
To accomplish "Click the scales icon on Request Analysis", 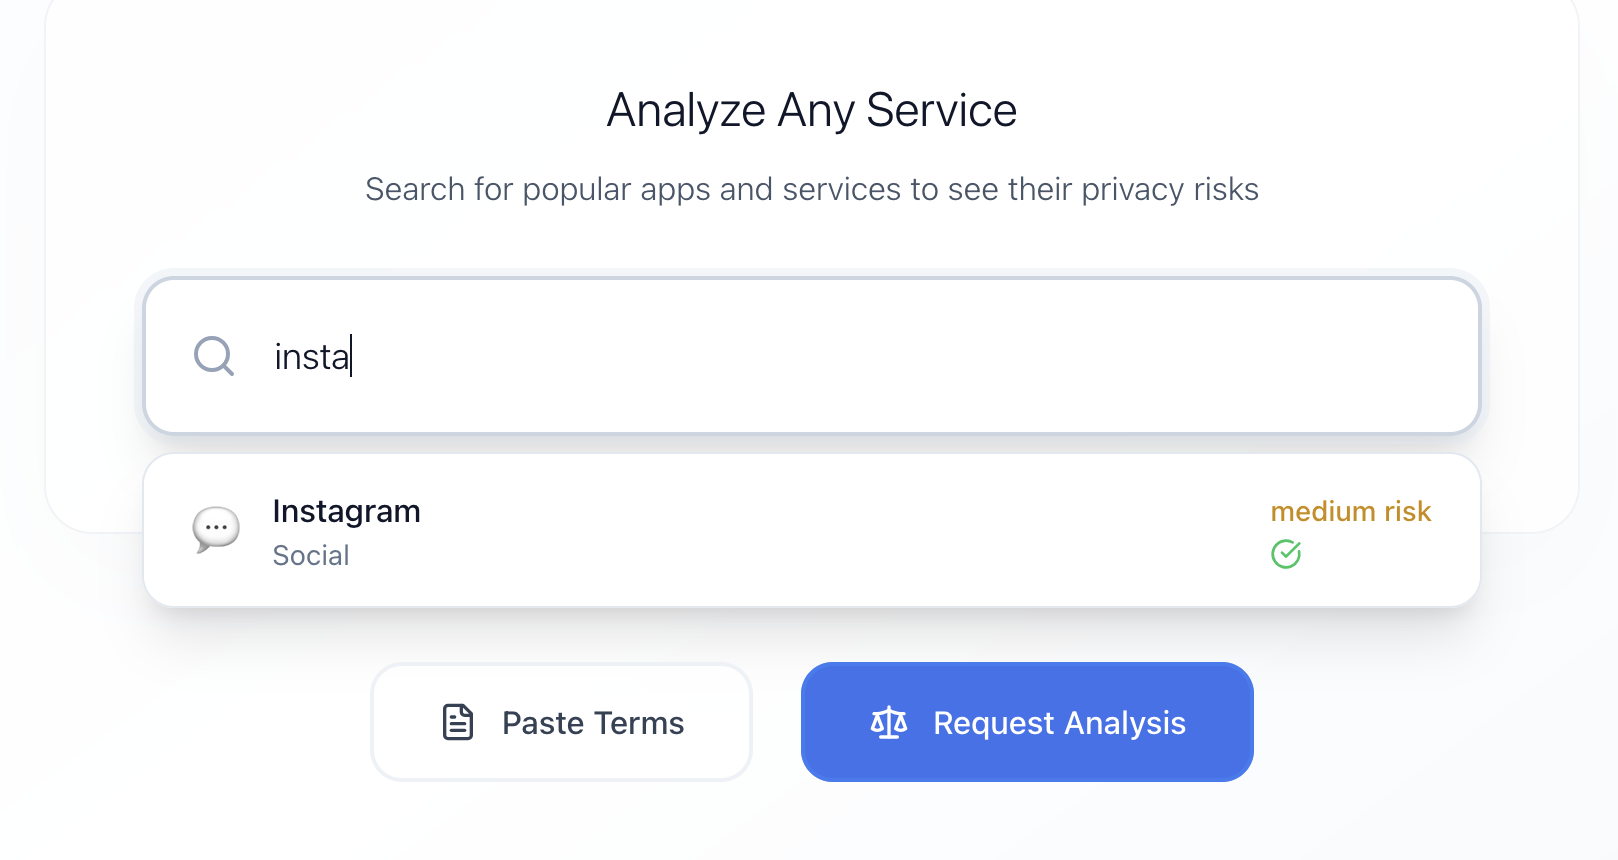I will [889, 722].
